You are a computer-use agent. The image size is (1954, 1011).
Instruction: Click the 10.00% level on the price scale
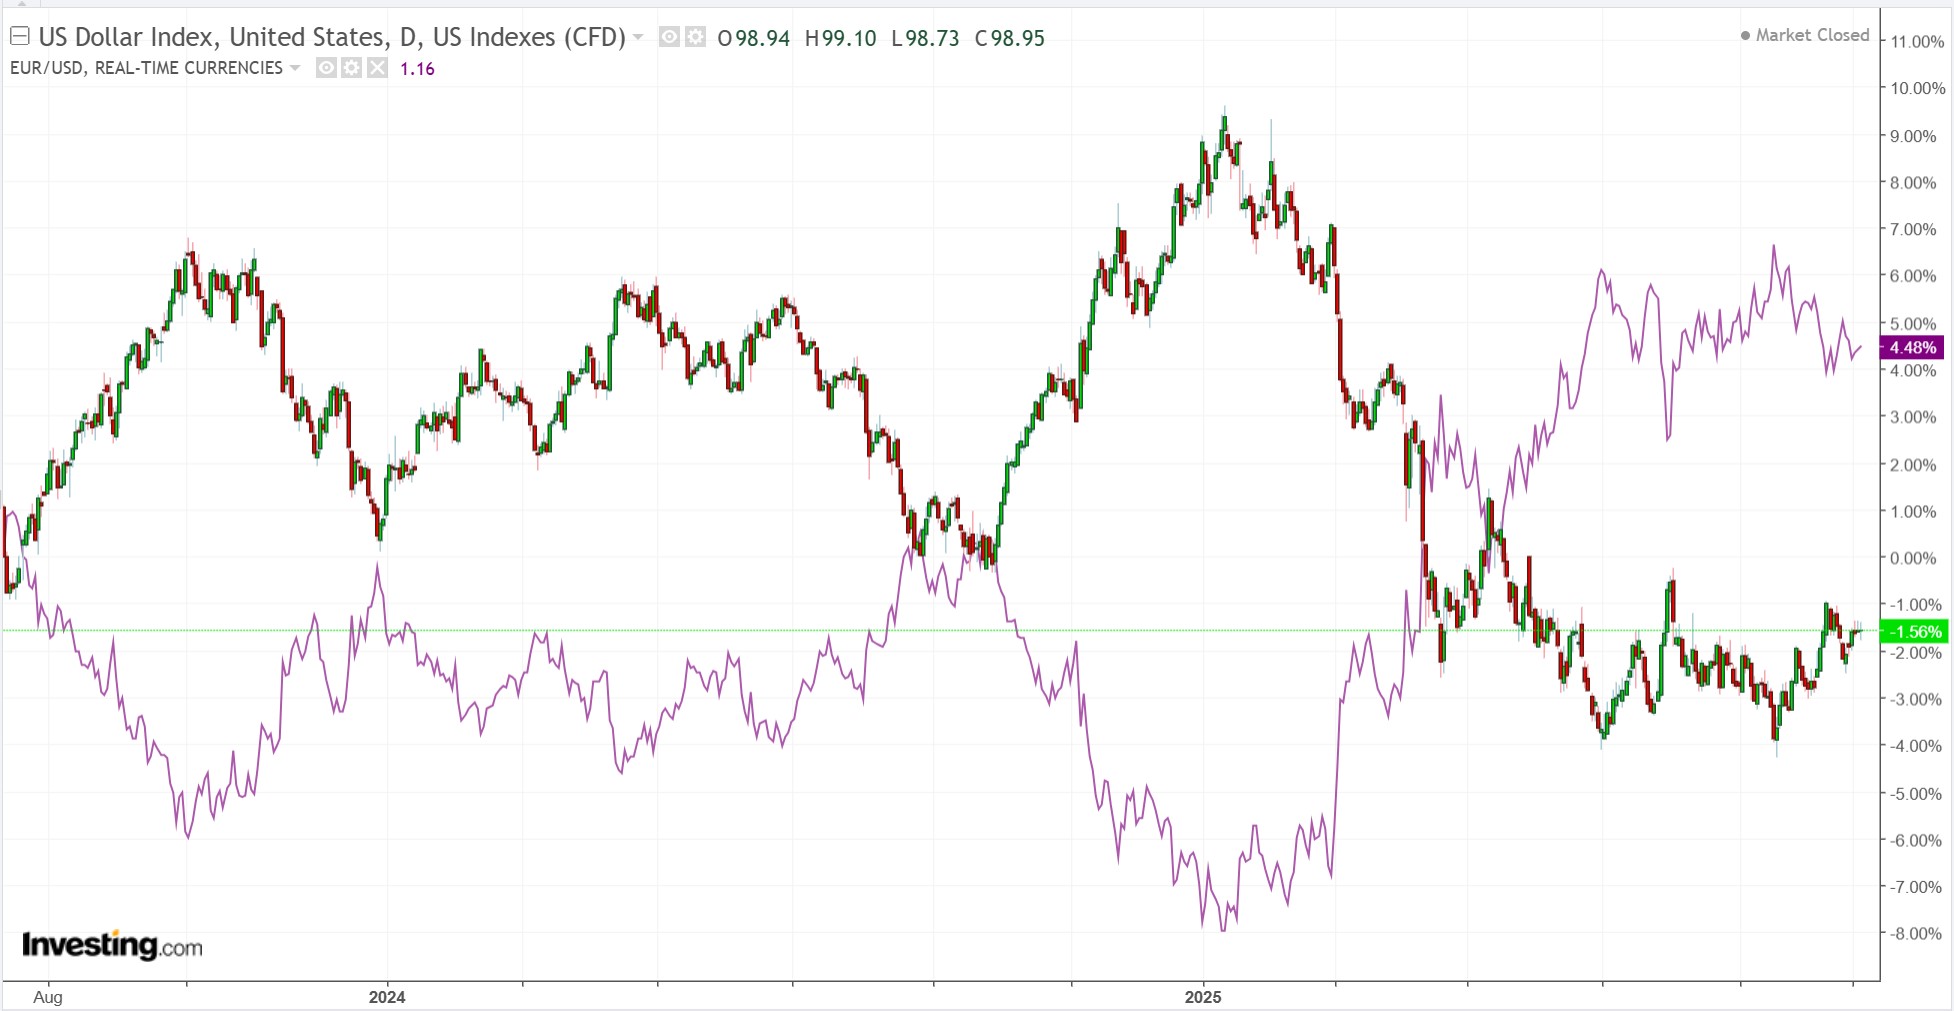point(1917,88)
